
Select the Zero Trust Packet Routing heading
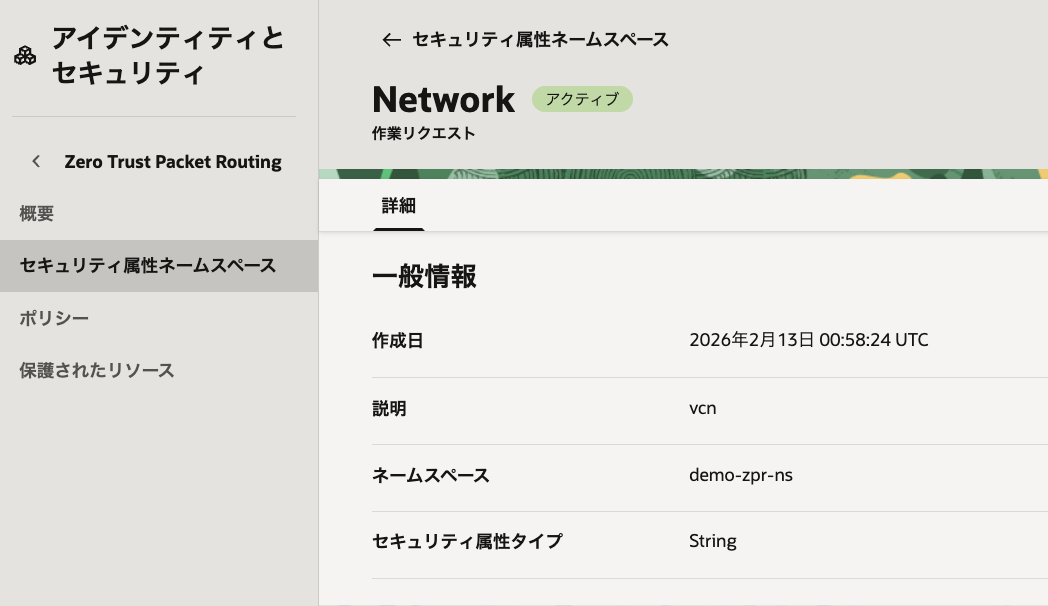(172, 161)
